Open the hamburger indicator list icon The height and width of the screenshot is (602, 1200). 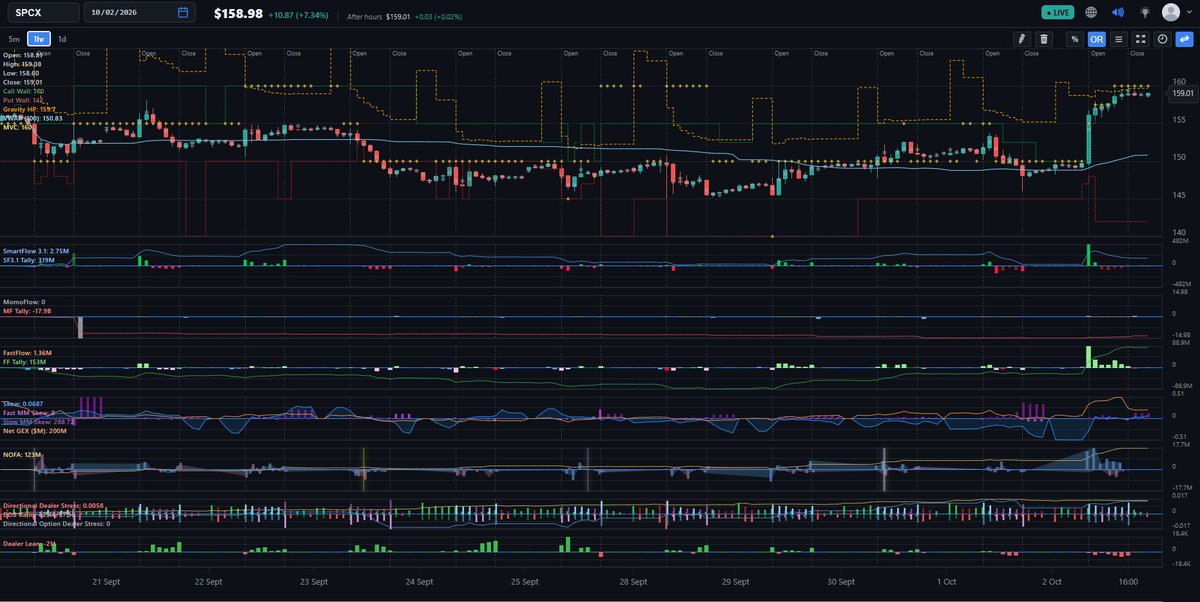click(1118, 39)
